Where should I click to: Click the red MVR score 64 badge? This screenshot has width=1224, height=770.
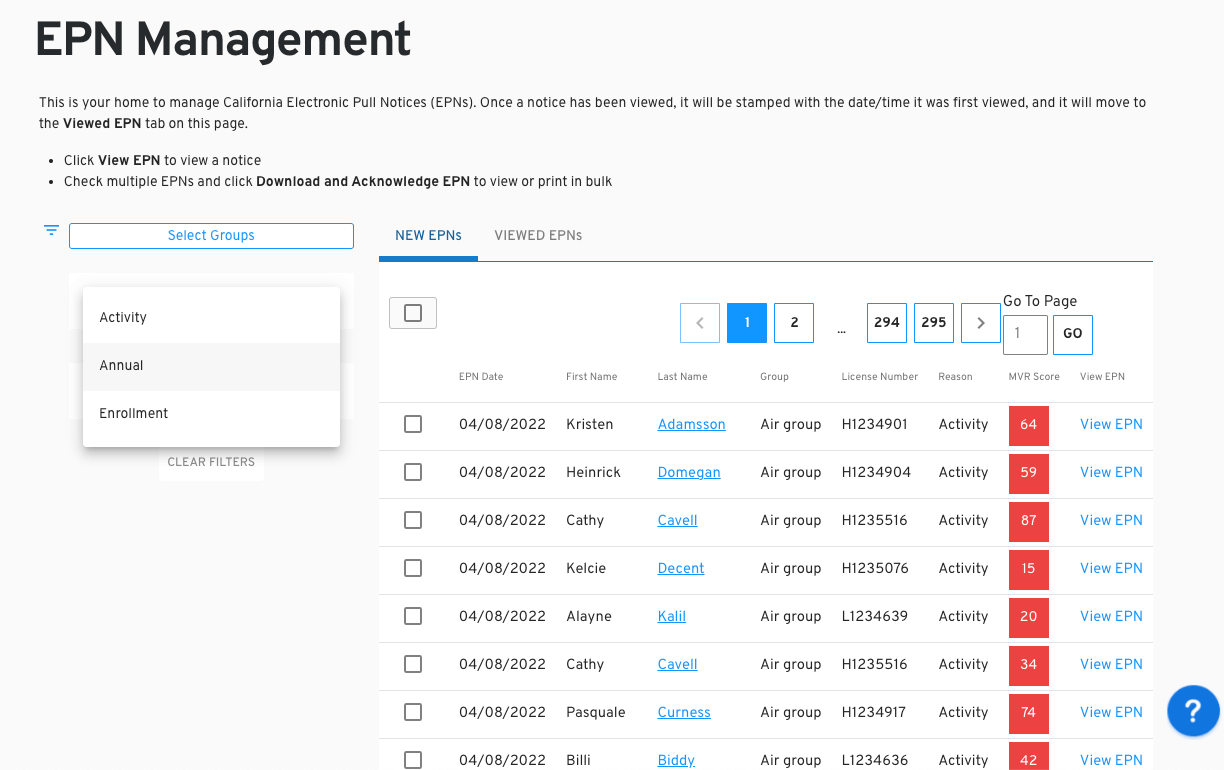pyautogui.click(x=1029, y=424)
